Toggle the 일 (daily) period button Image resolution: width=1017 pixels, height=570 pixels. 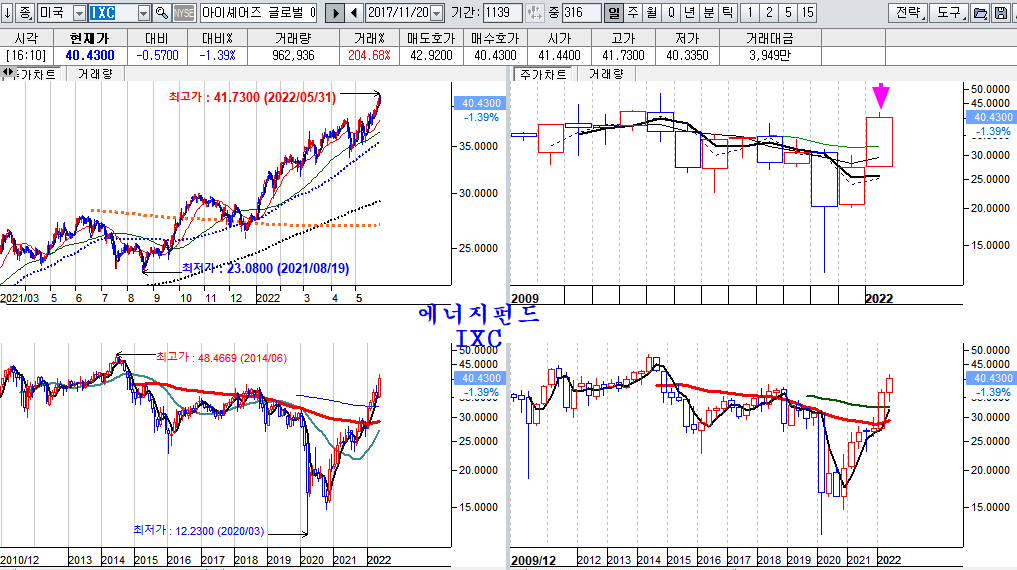pyautogui.click(x=614, y=13)
